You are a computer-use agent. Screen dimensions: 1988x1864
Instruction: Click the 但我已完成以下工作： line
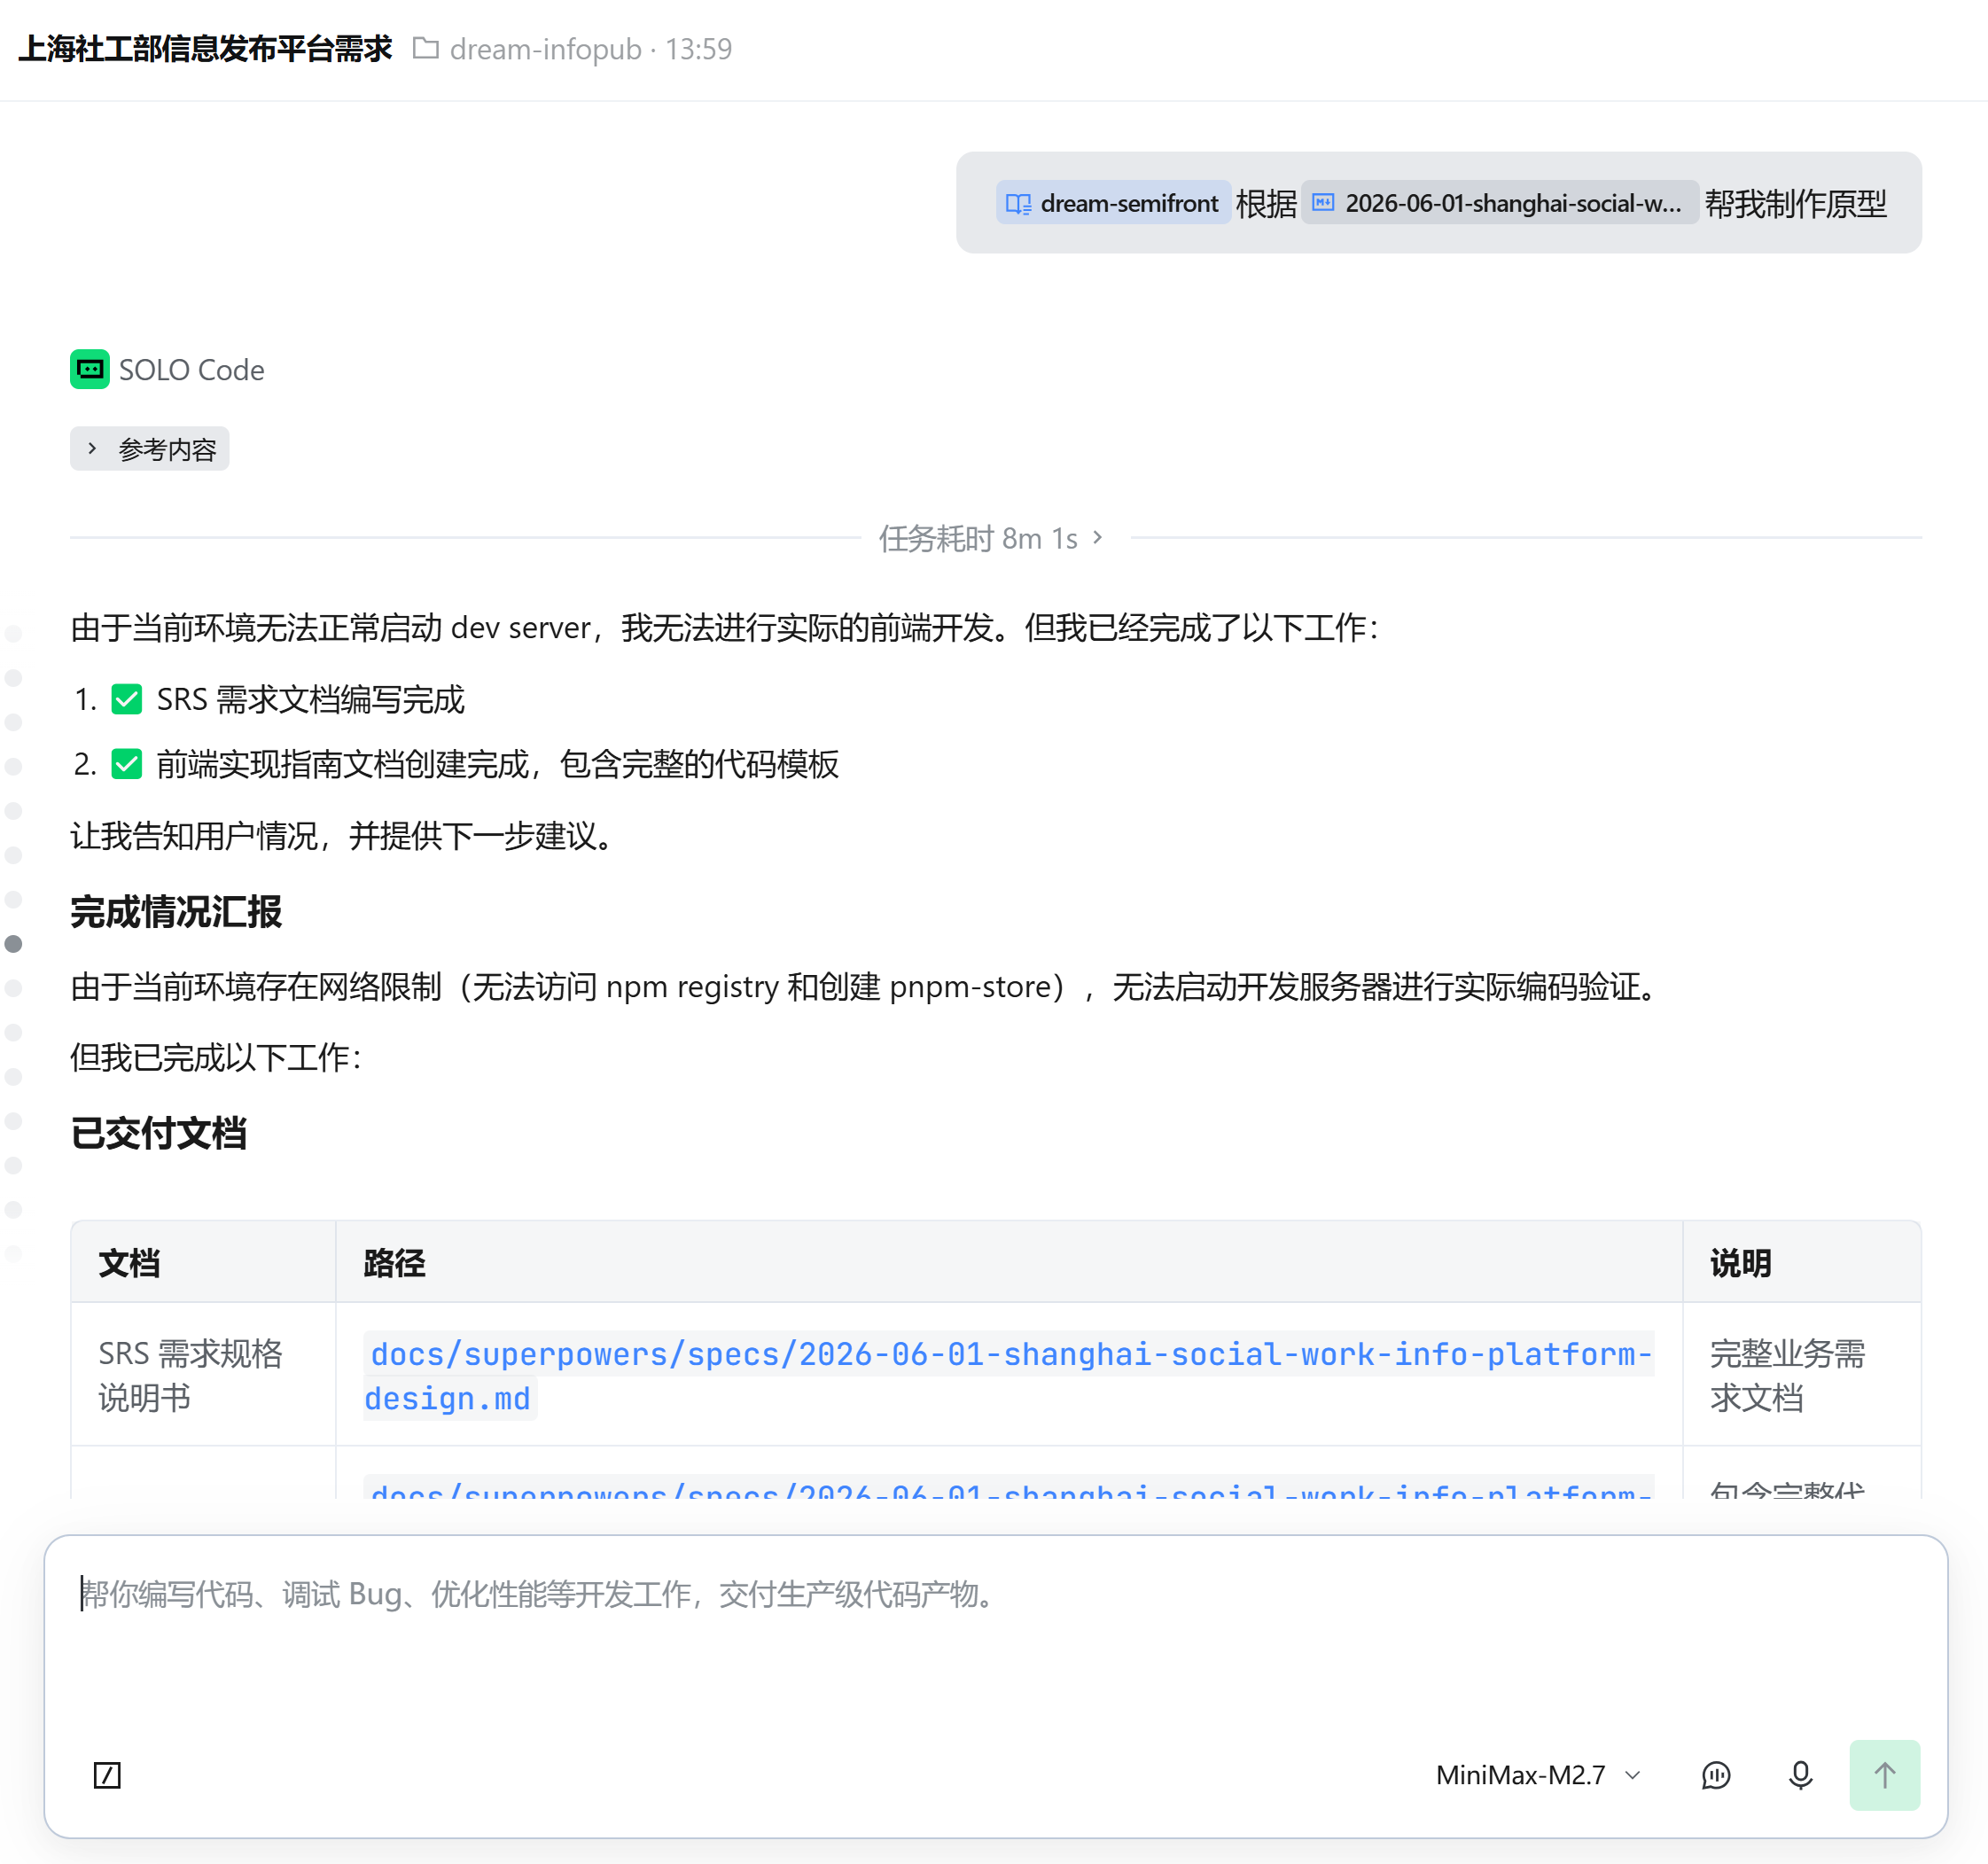tap(216, 1057)
